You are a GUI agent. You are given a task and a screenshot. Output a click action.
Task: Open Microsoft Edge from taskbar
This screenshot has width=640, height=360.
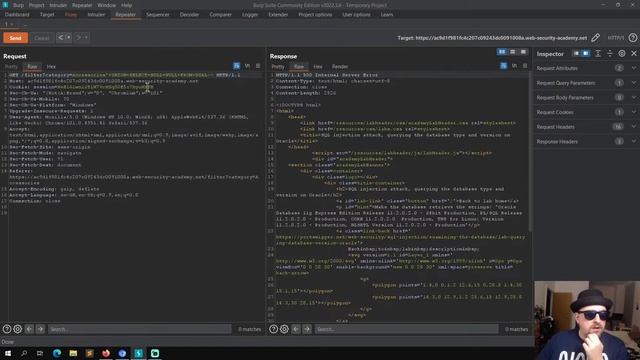[x=57, y=353]
